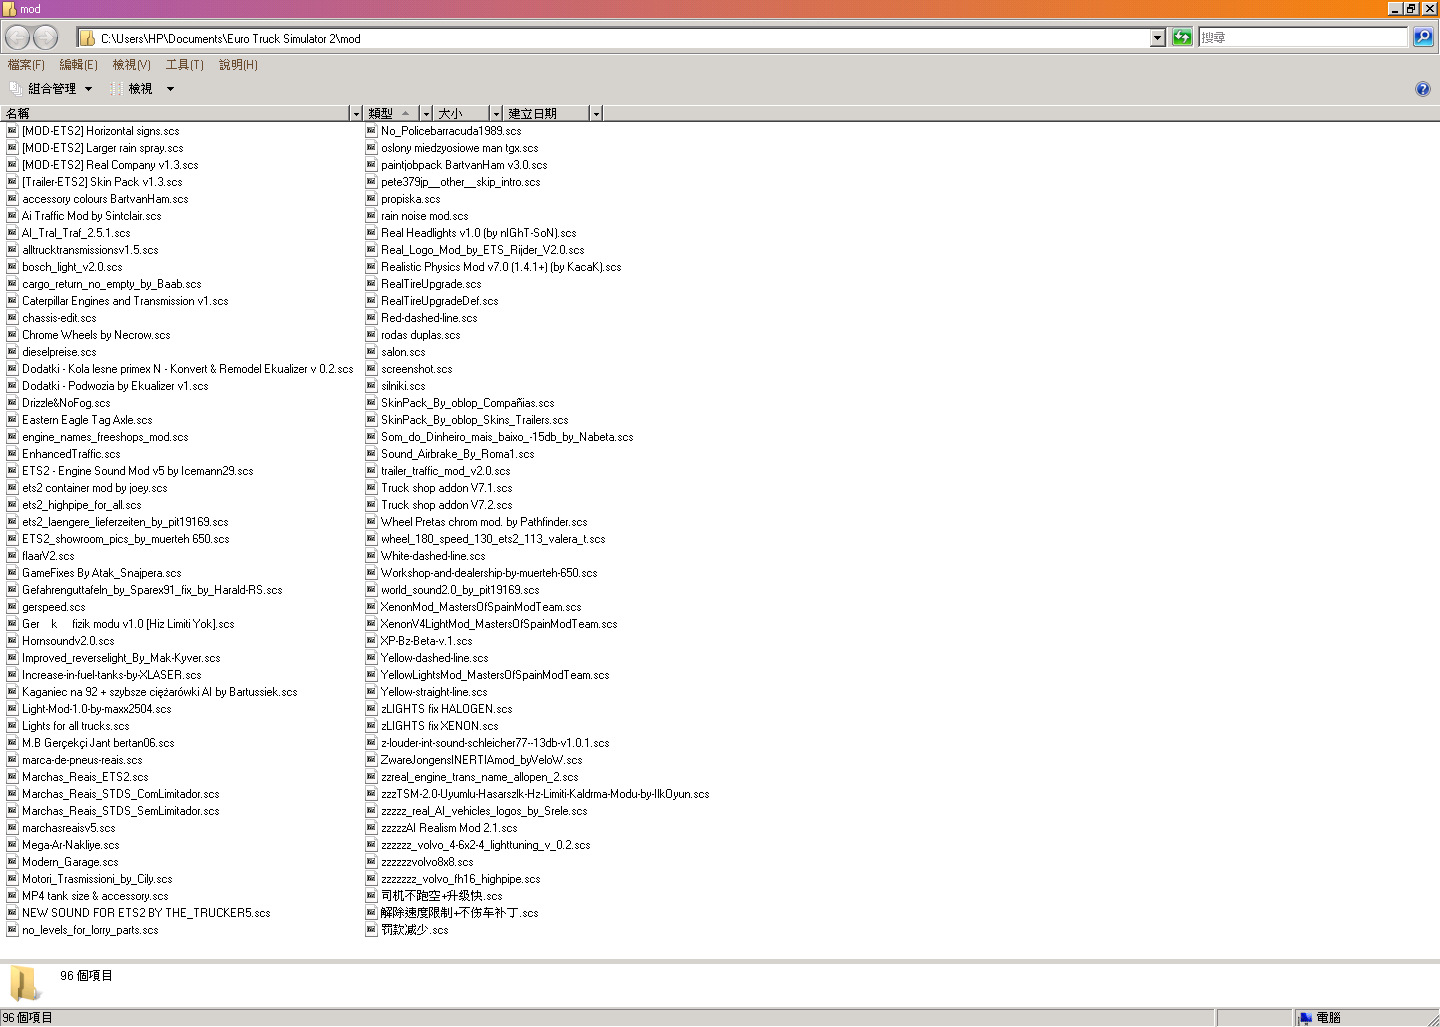Select file 罚款减少.scs

(x=415, y=930)
